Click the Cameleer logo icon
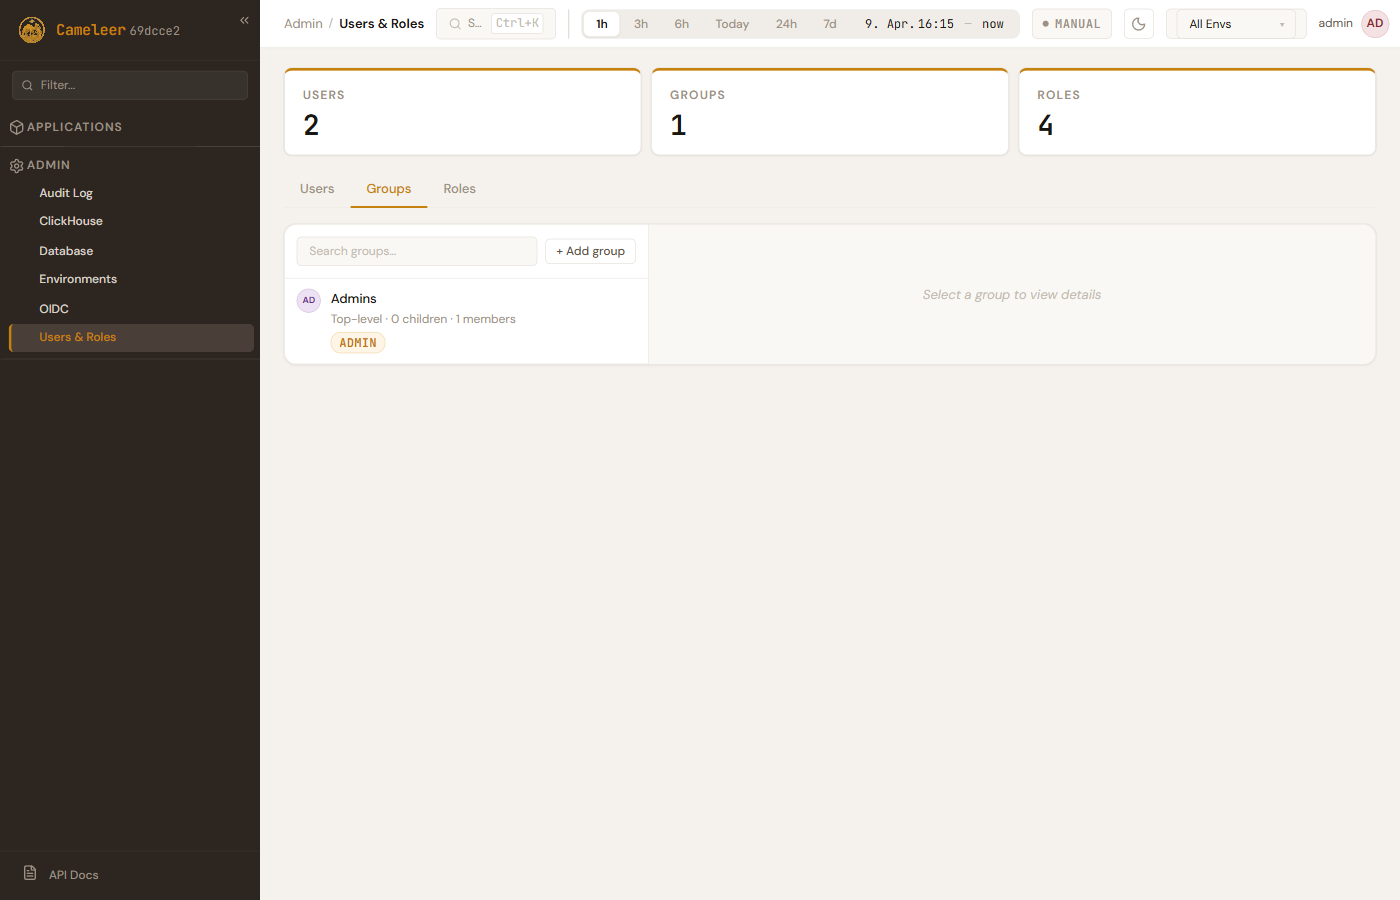Image resolution: width=1400 pixels, height=900 pixels. [32, 30]
